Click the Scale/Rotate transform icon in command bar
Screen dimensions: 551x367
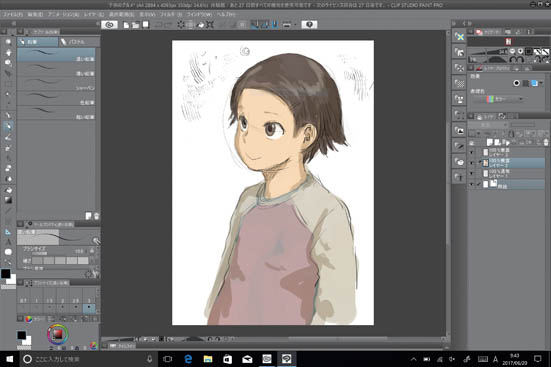210,25
